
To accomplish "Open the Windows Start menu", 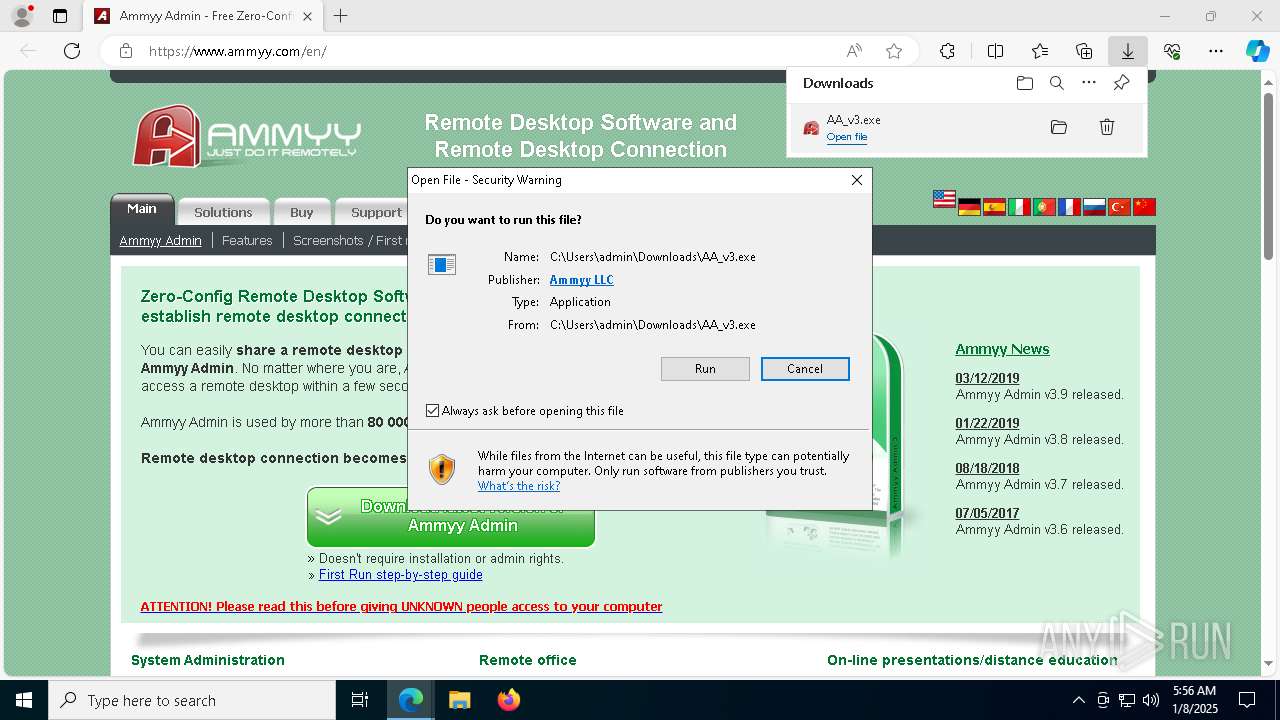I will [24, 700].
